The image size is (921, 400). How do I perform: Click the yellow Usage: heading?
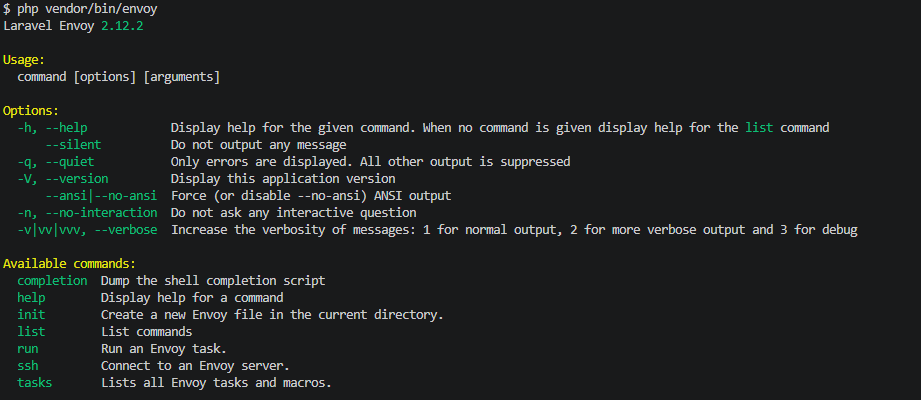[31, 60]
